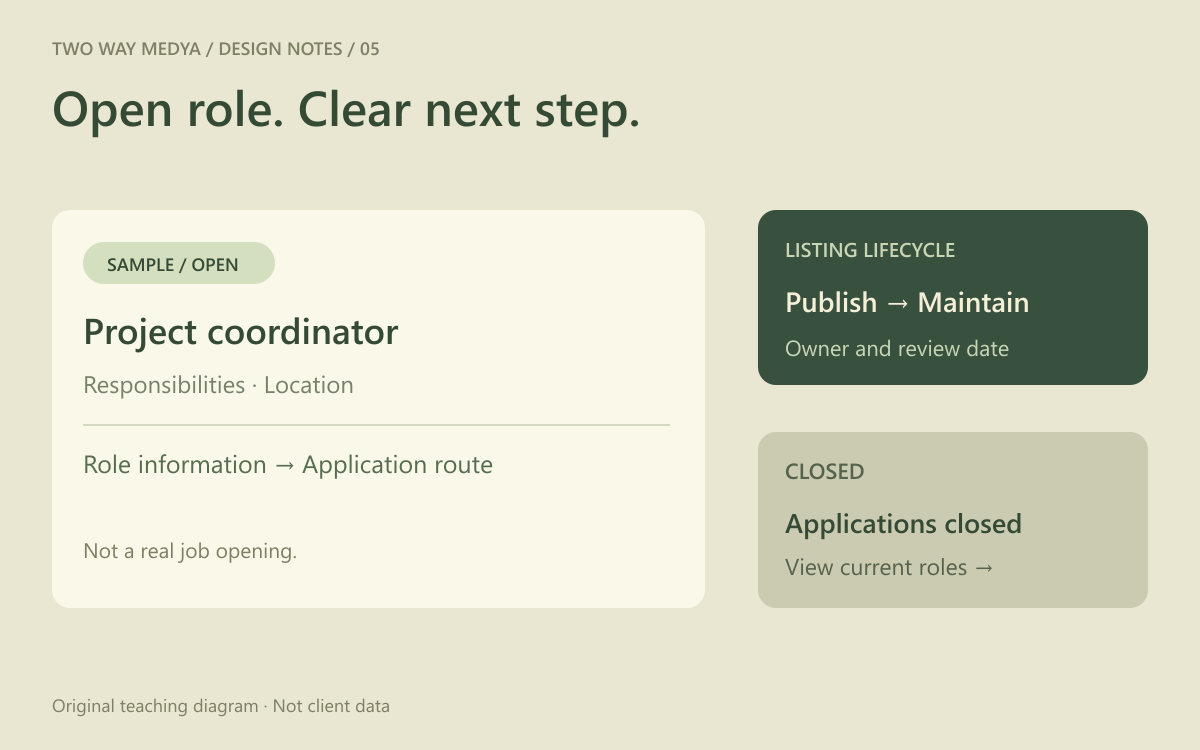The image size is (1200, 750).
Task: Click the arrow after View current roles
Action: tap(984, 568)
